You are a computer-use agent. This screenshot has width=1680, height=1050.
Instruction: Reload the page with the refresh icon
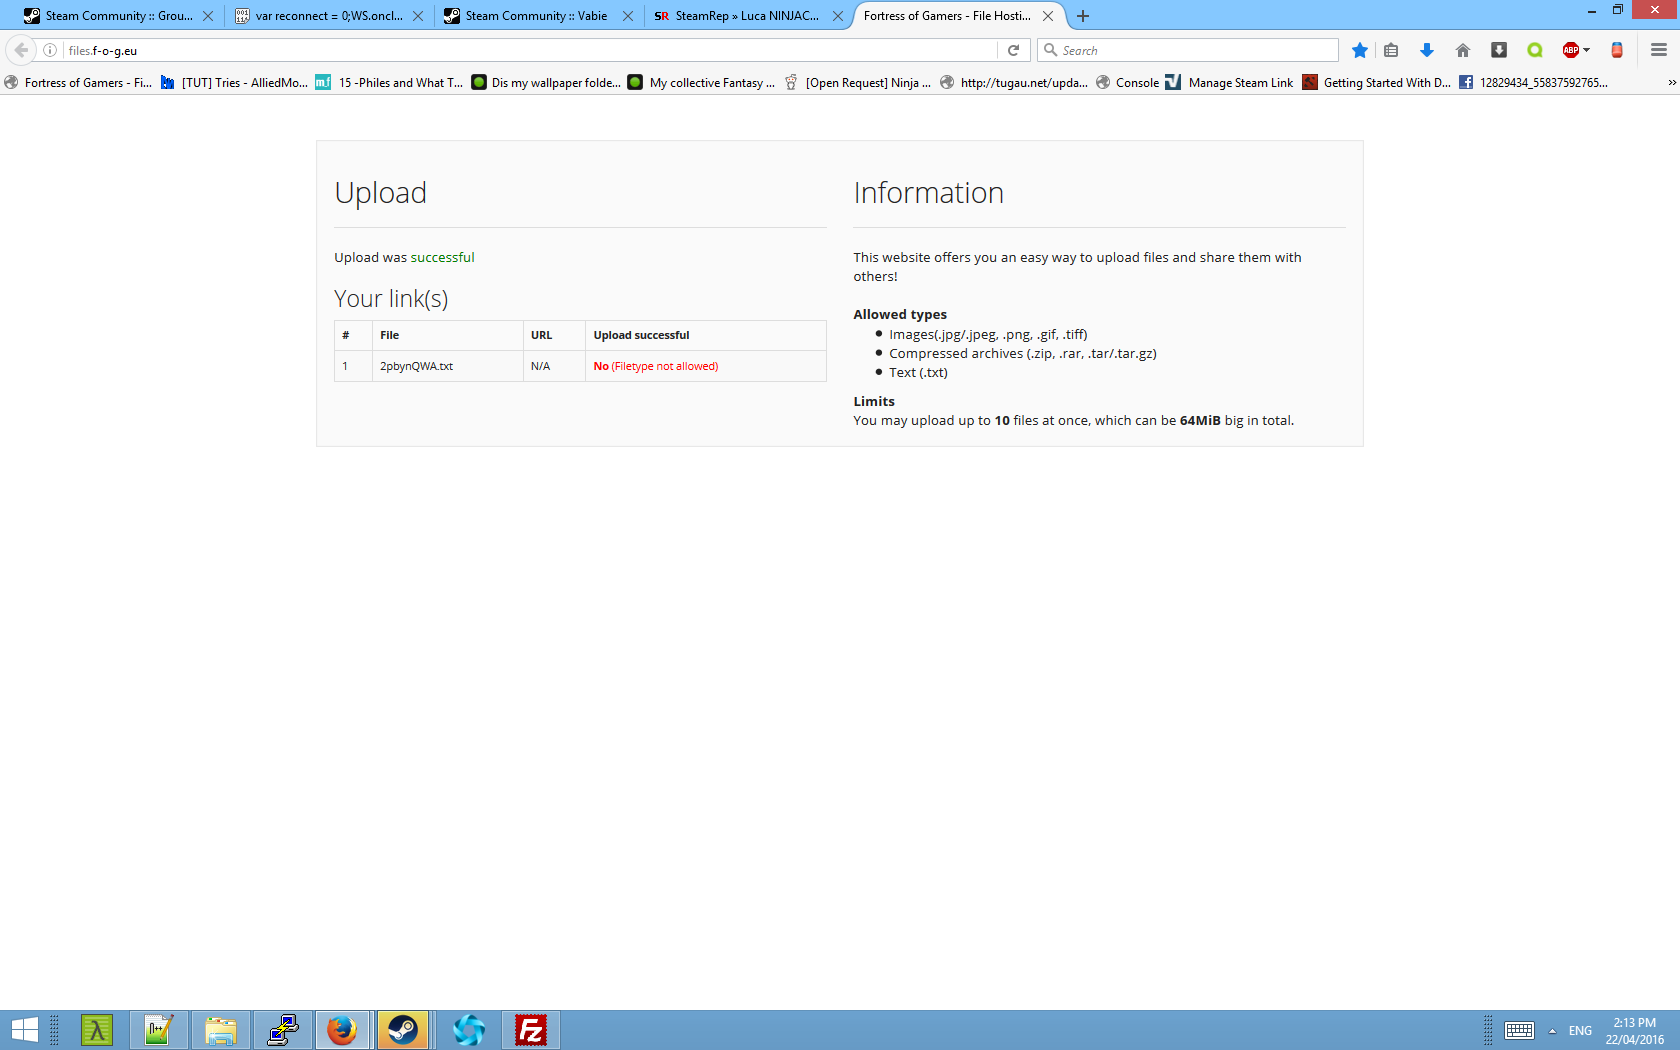pyautogui.click(x=1013, y=50)
